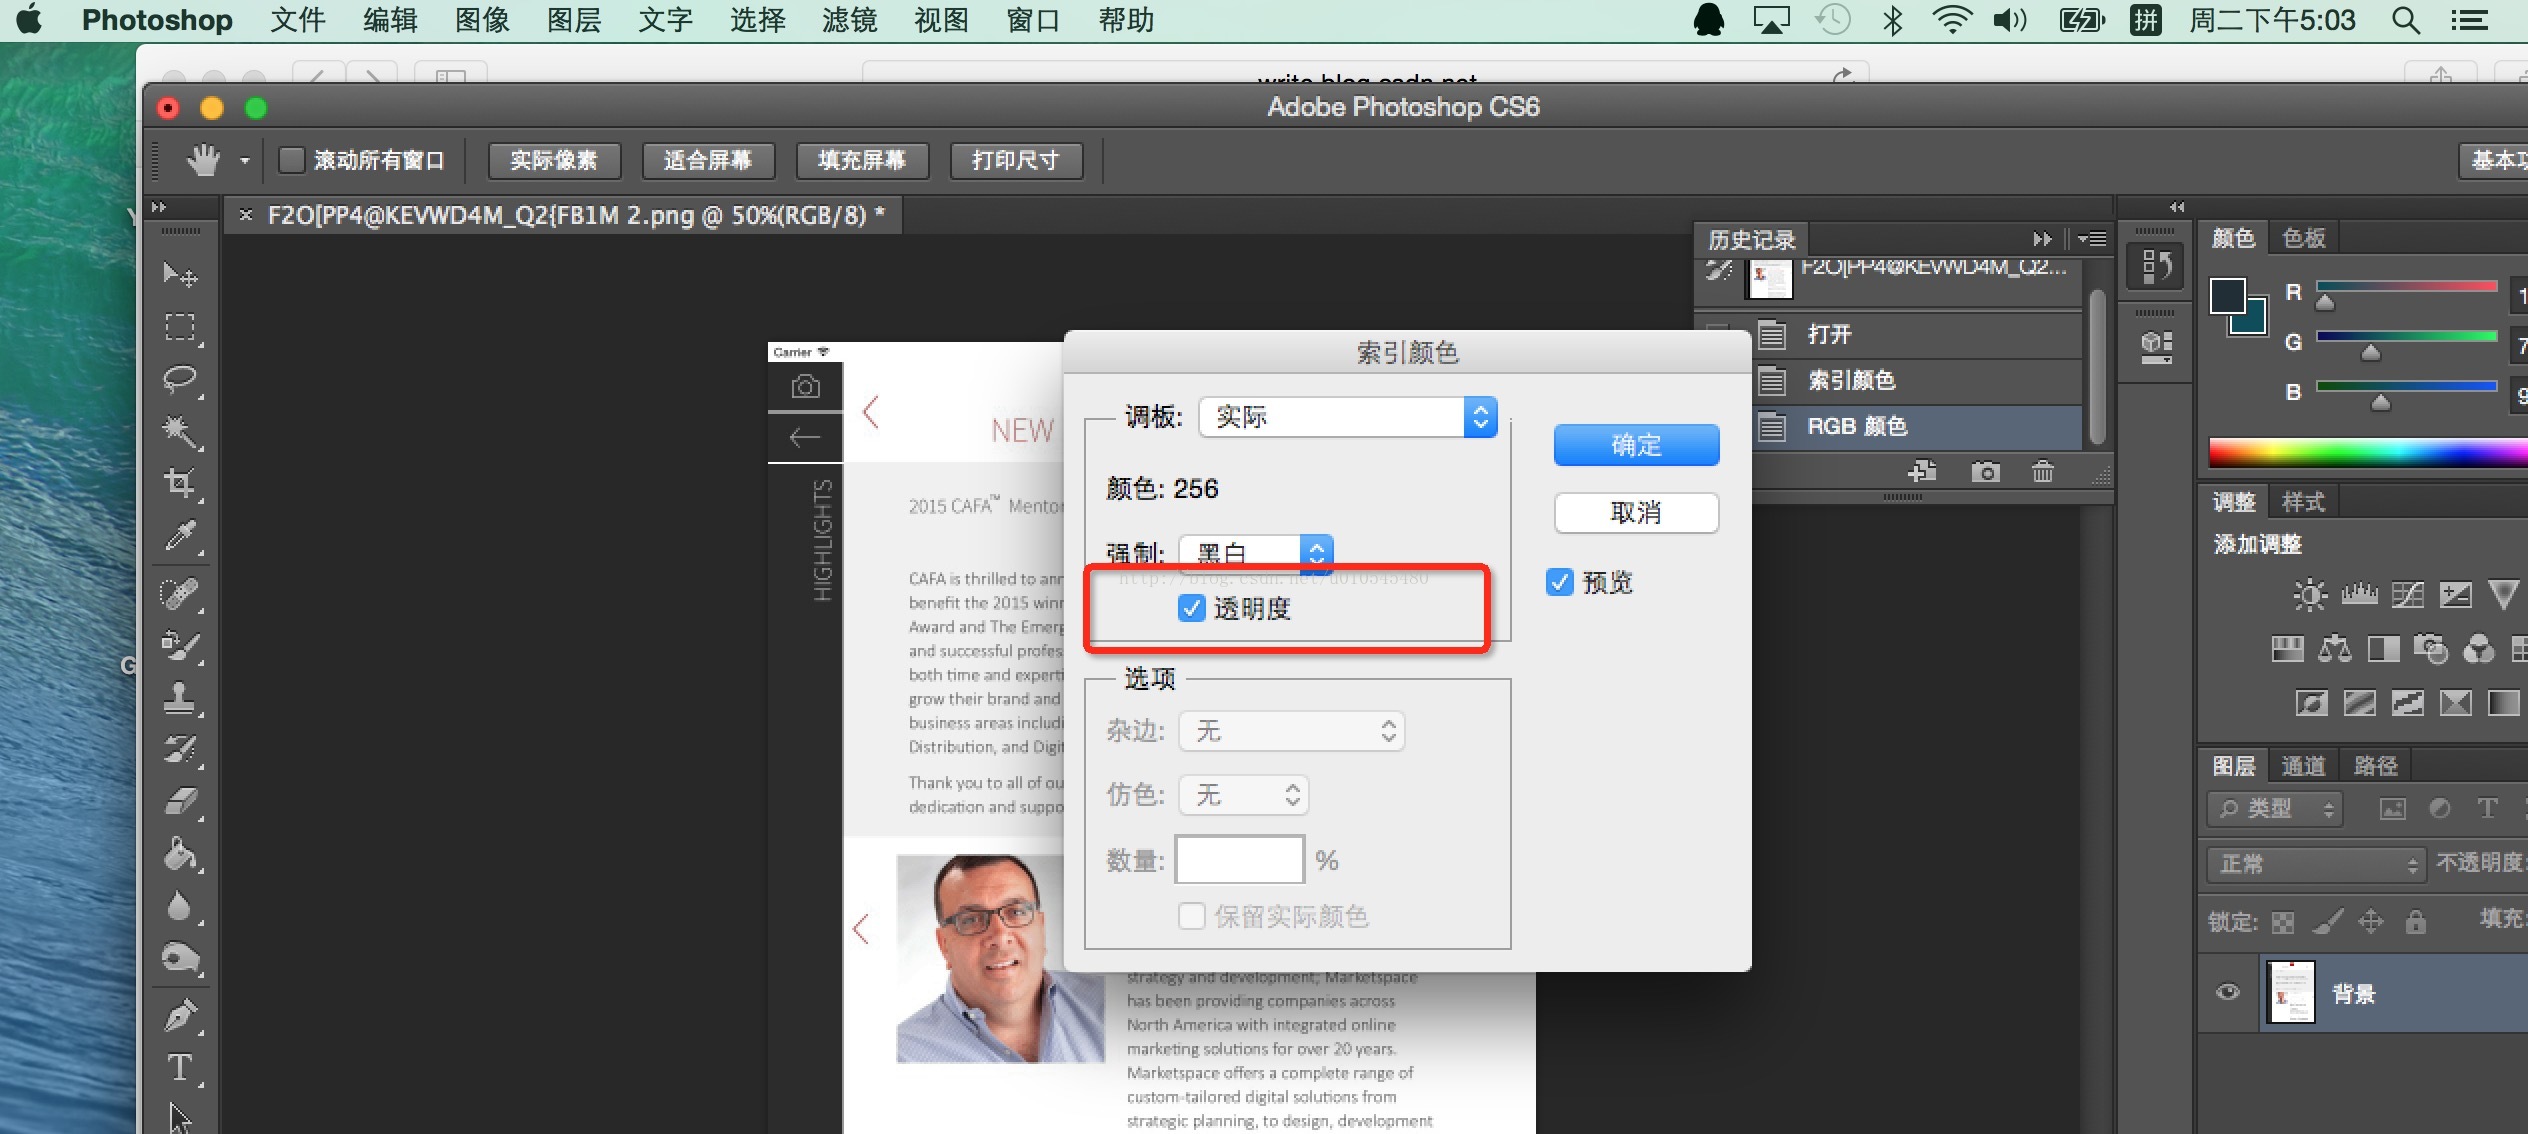Open Hand tool preset picker arrow
This screenshot has height=1134, width=2528.
tap(244, 160)
